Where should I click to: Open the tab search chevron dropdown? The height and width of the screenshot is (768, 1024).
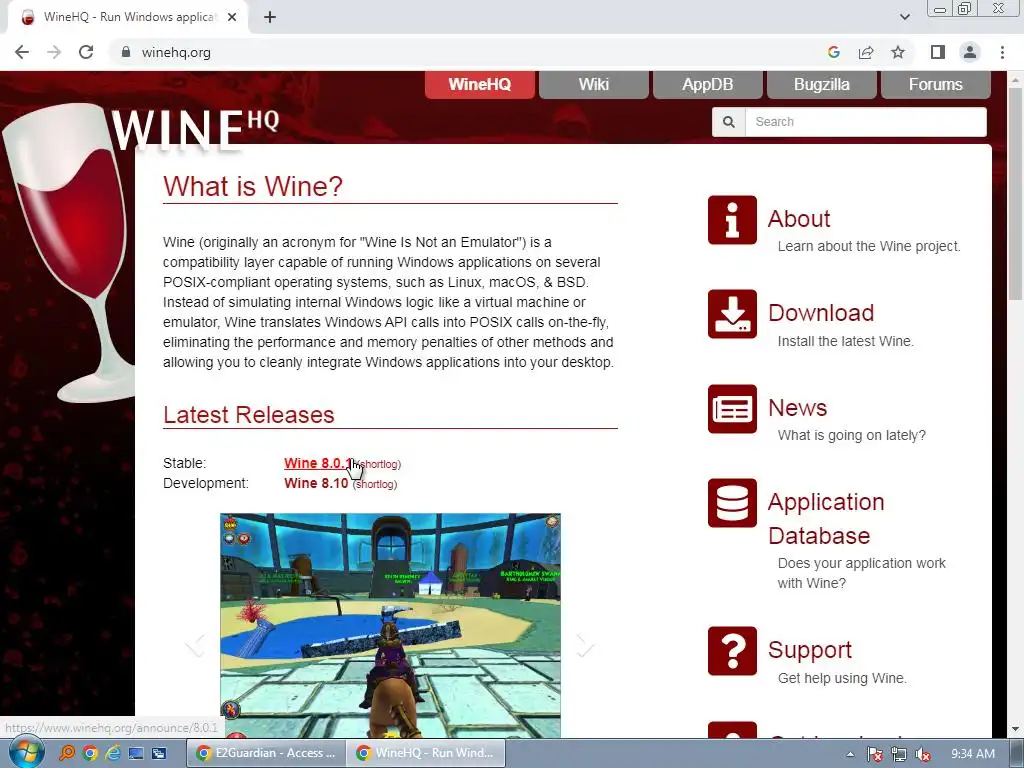(904, 17)
